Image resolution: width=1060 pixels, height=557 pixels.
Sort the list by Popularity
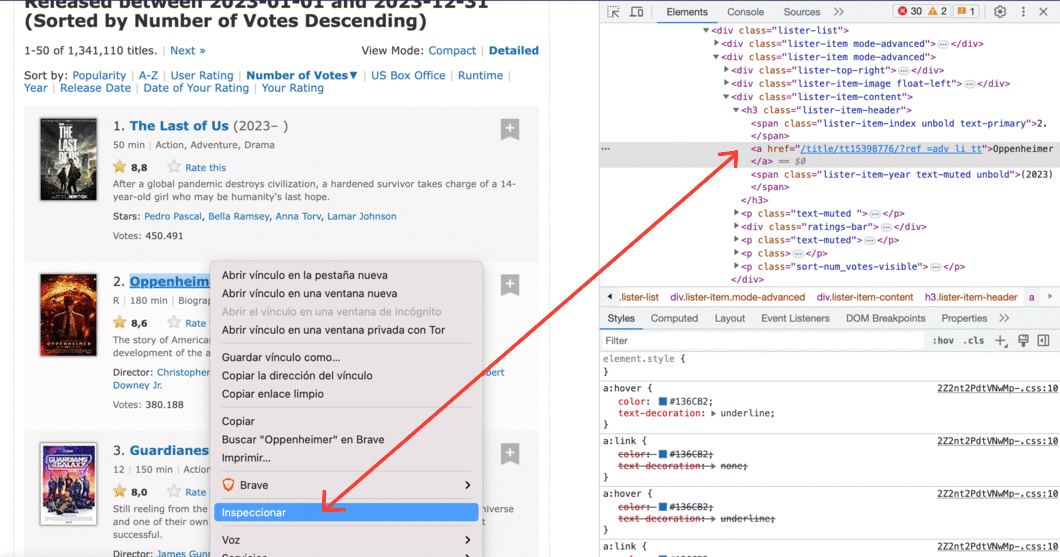(99, 75)
